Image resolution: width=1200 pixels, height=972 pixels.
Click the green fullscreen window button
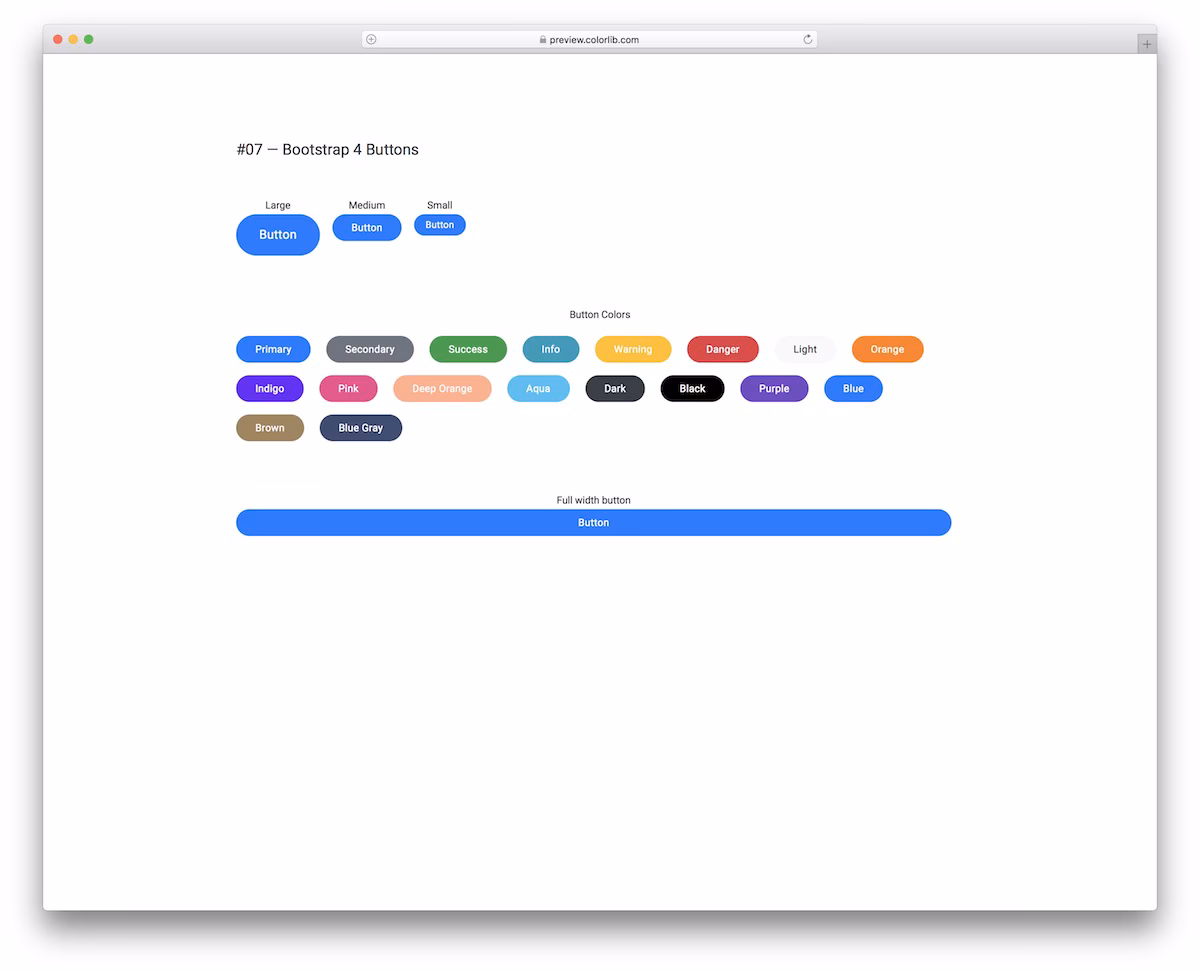(x=89, y=39)
